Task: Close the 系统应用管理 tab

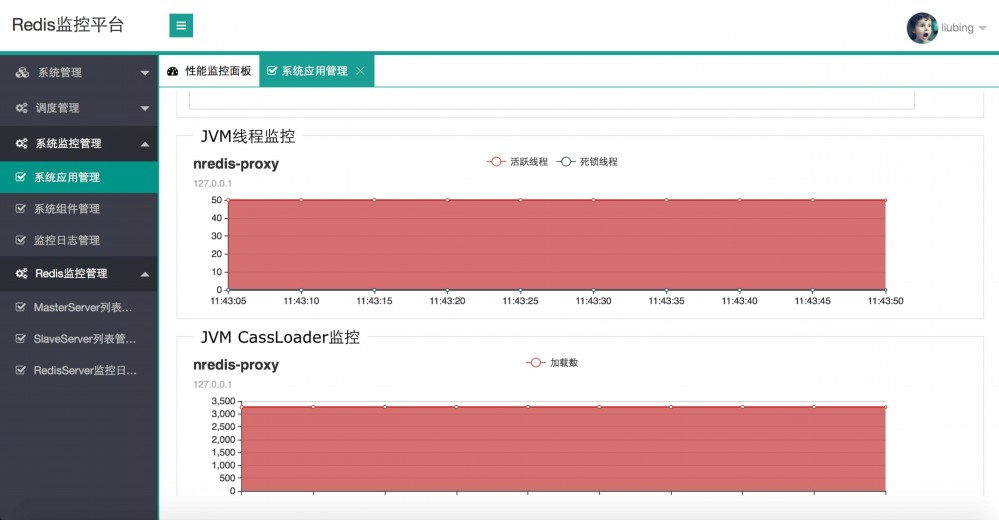Action: [360, 71]
